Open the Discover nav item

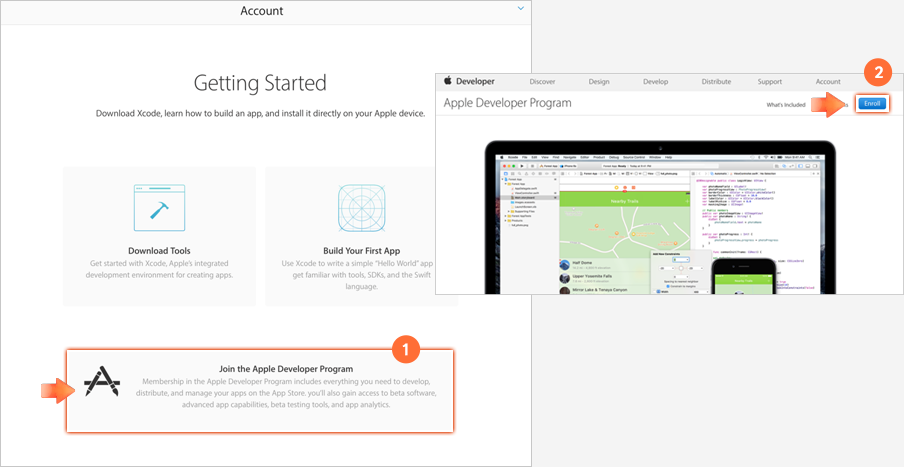click(x=542, y=82)
